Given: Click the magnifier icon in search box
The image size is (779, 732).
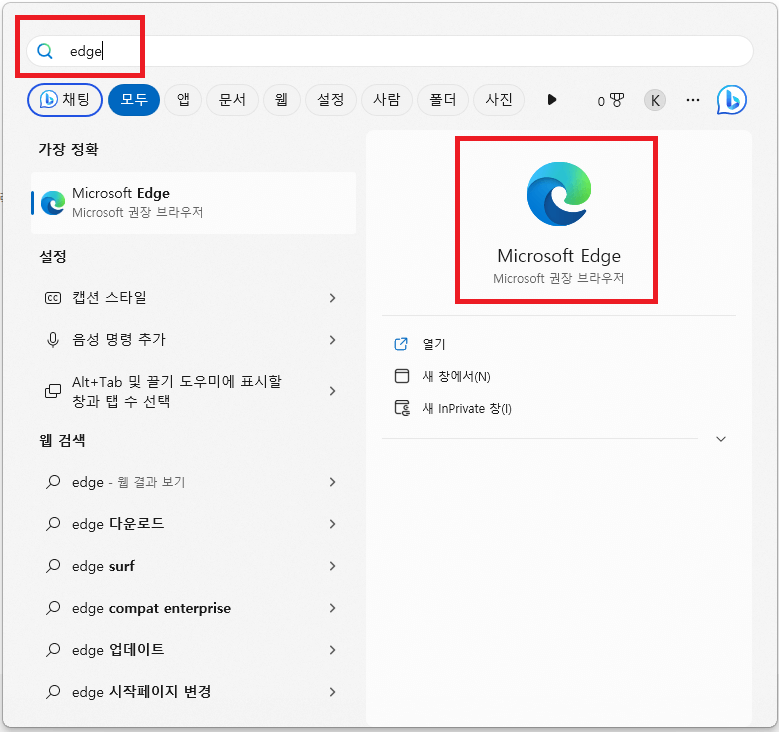Looking at the screenshot, I should pyautogui.click(x=45, y=51).
